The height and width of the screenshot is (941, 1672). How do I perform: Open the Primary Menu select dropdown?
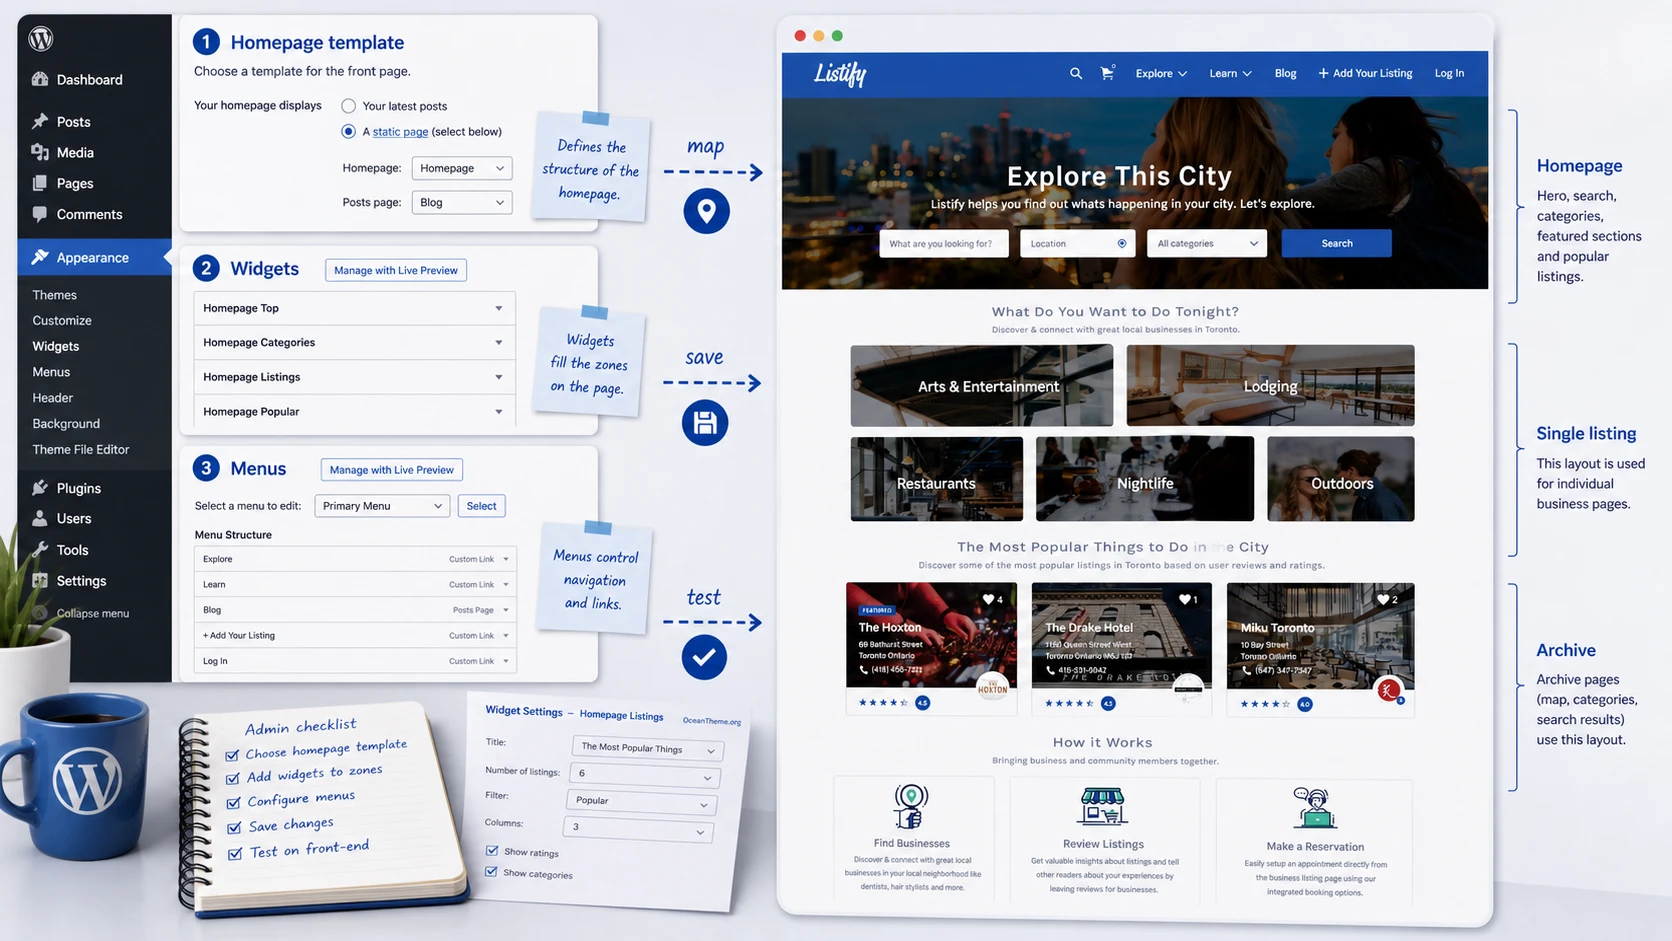[x=382, y=506]
